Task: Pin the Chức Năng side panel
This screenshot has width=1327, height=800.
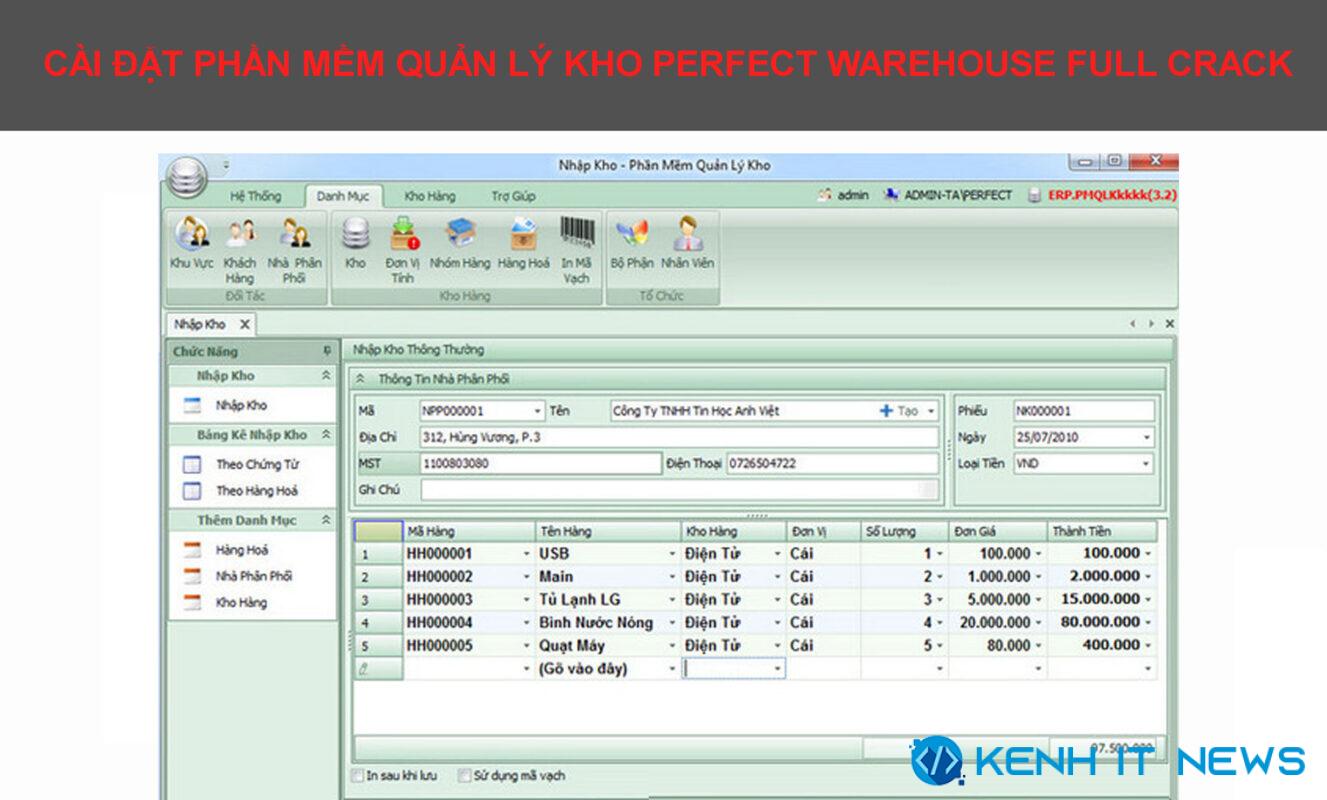Action: 326,352
